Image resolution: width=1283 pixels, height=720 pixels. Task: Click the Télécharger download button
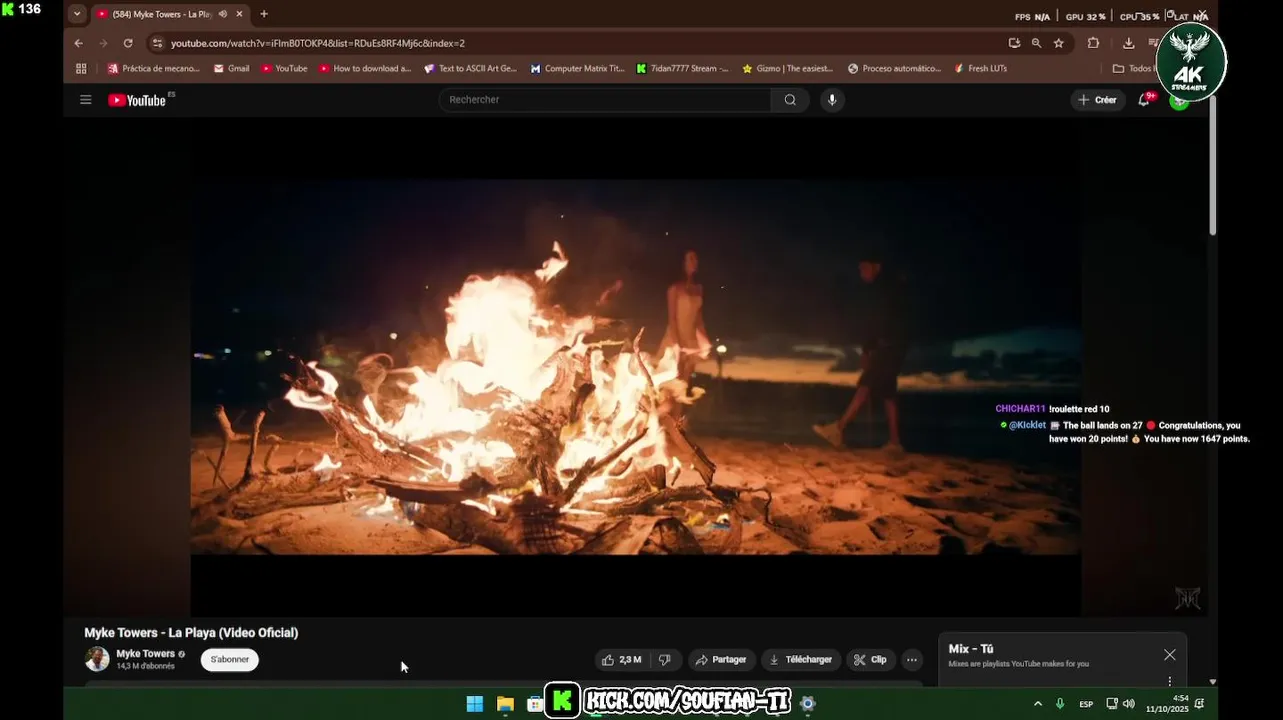[801, 660]
